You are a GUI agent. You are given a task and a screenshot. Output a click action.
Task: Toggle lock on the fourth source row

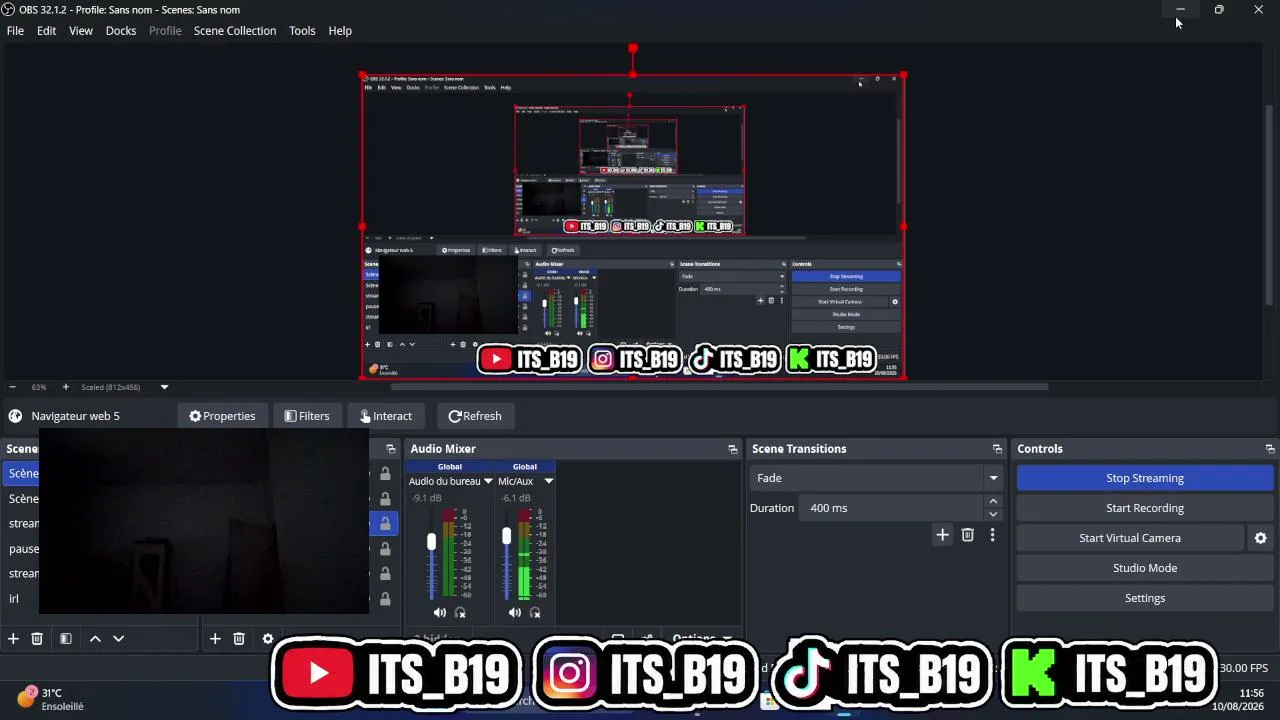pyautogui.click(x=385, y=549)
